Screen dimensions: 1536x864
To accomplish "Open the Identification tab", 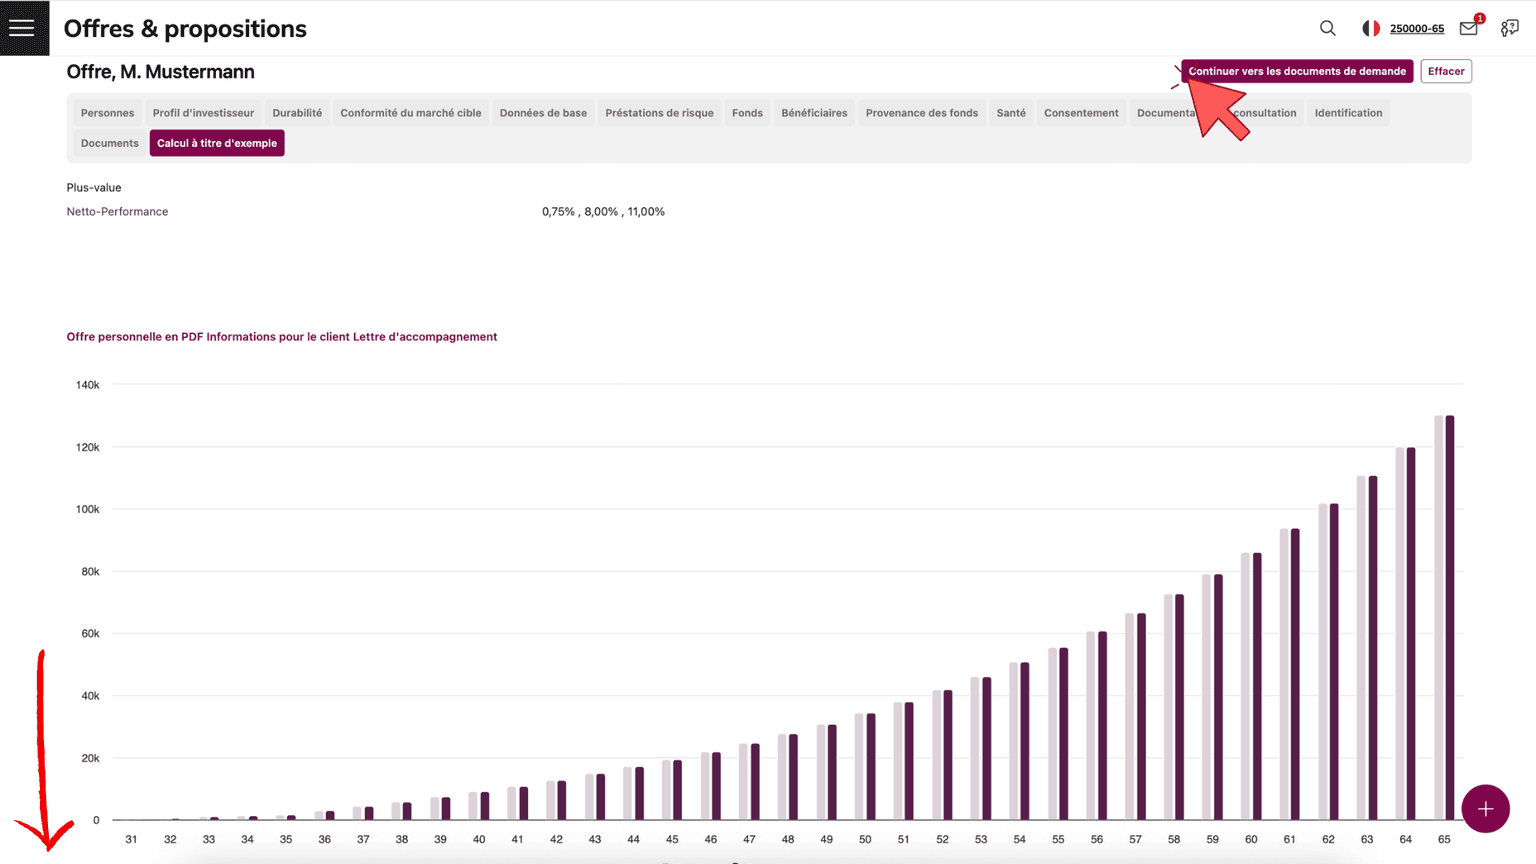I will (x=1348, y=113).
